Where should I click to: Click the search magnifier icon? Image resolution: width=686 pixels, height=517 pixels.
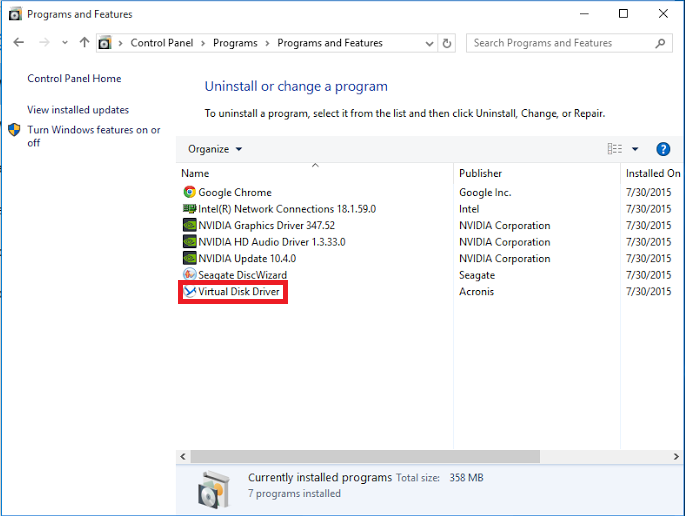pos(660,43)
